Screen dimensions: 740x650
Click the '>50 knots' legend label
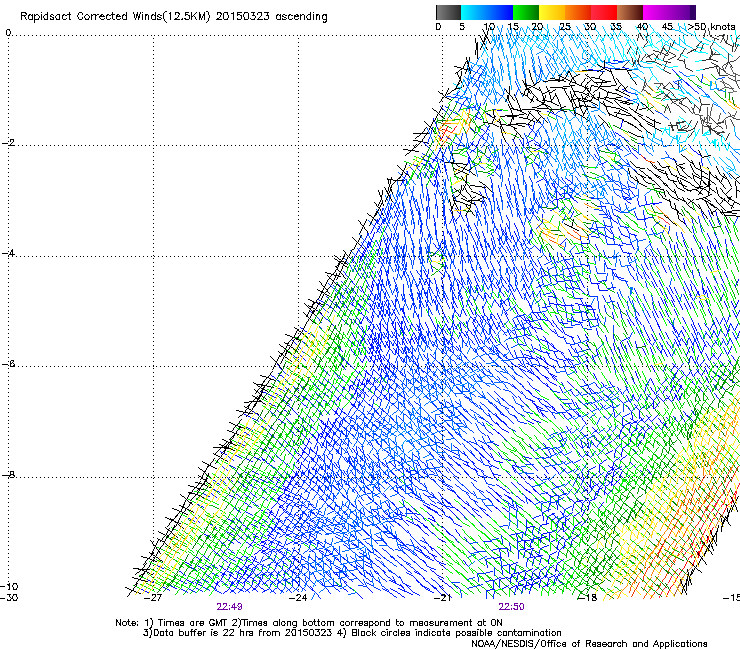(711, 27)
